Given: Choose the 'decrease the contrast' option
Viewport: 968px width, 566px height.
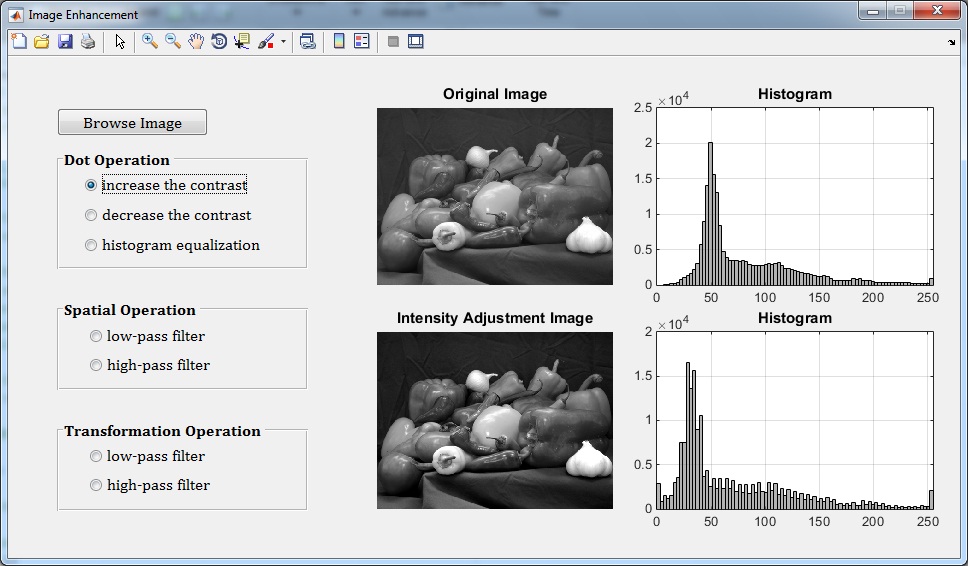Looking at the screenshot, I should click(x=92, y=215).
